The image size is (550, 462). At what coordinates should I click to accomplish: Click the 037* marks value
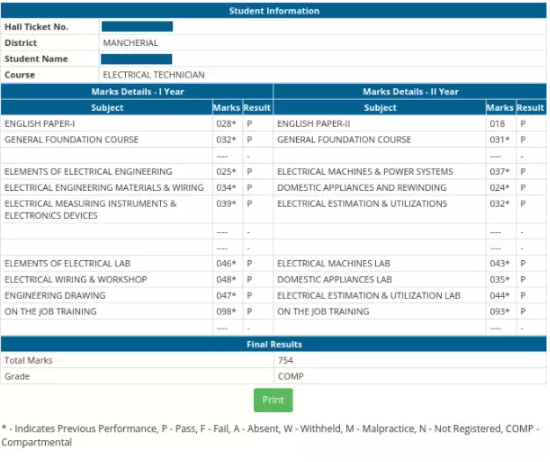click(499, 172)
